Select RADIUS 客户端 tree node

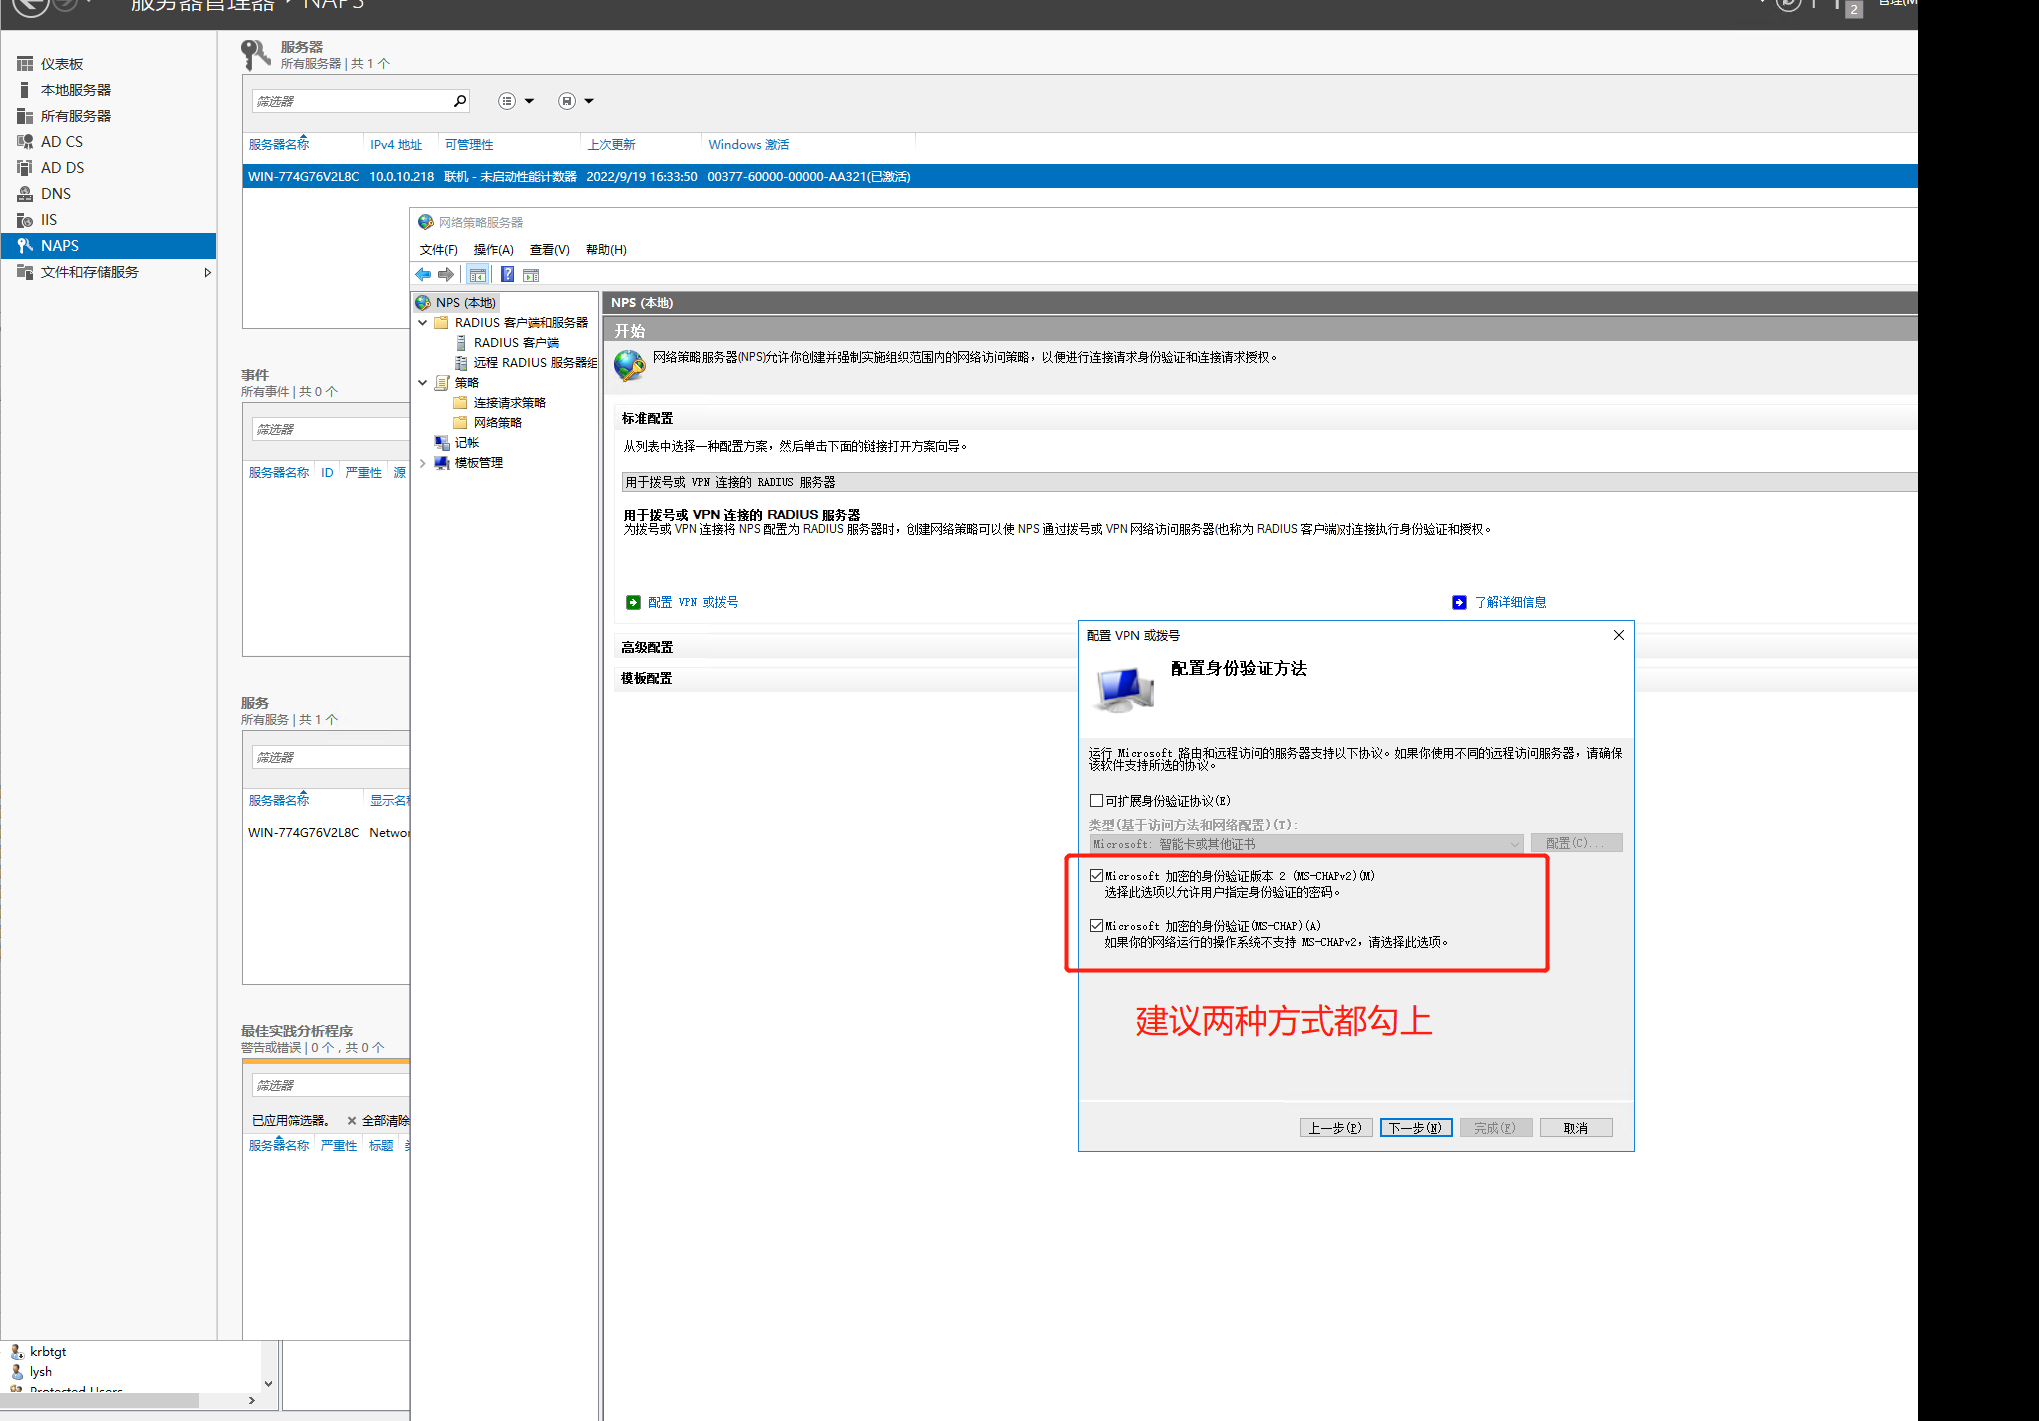pyautogui.click(x=516, y=343)
